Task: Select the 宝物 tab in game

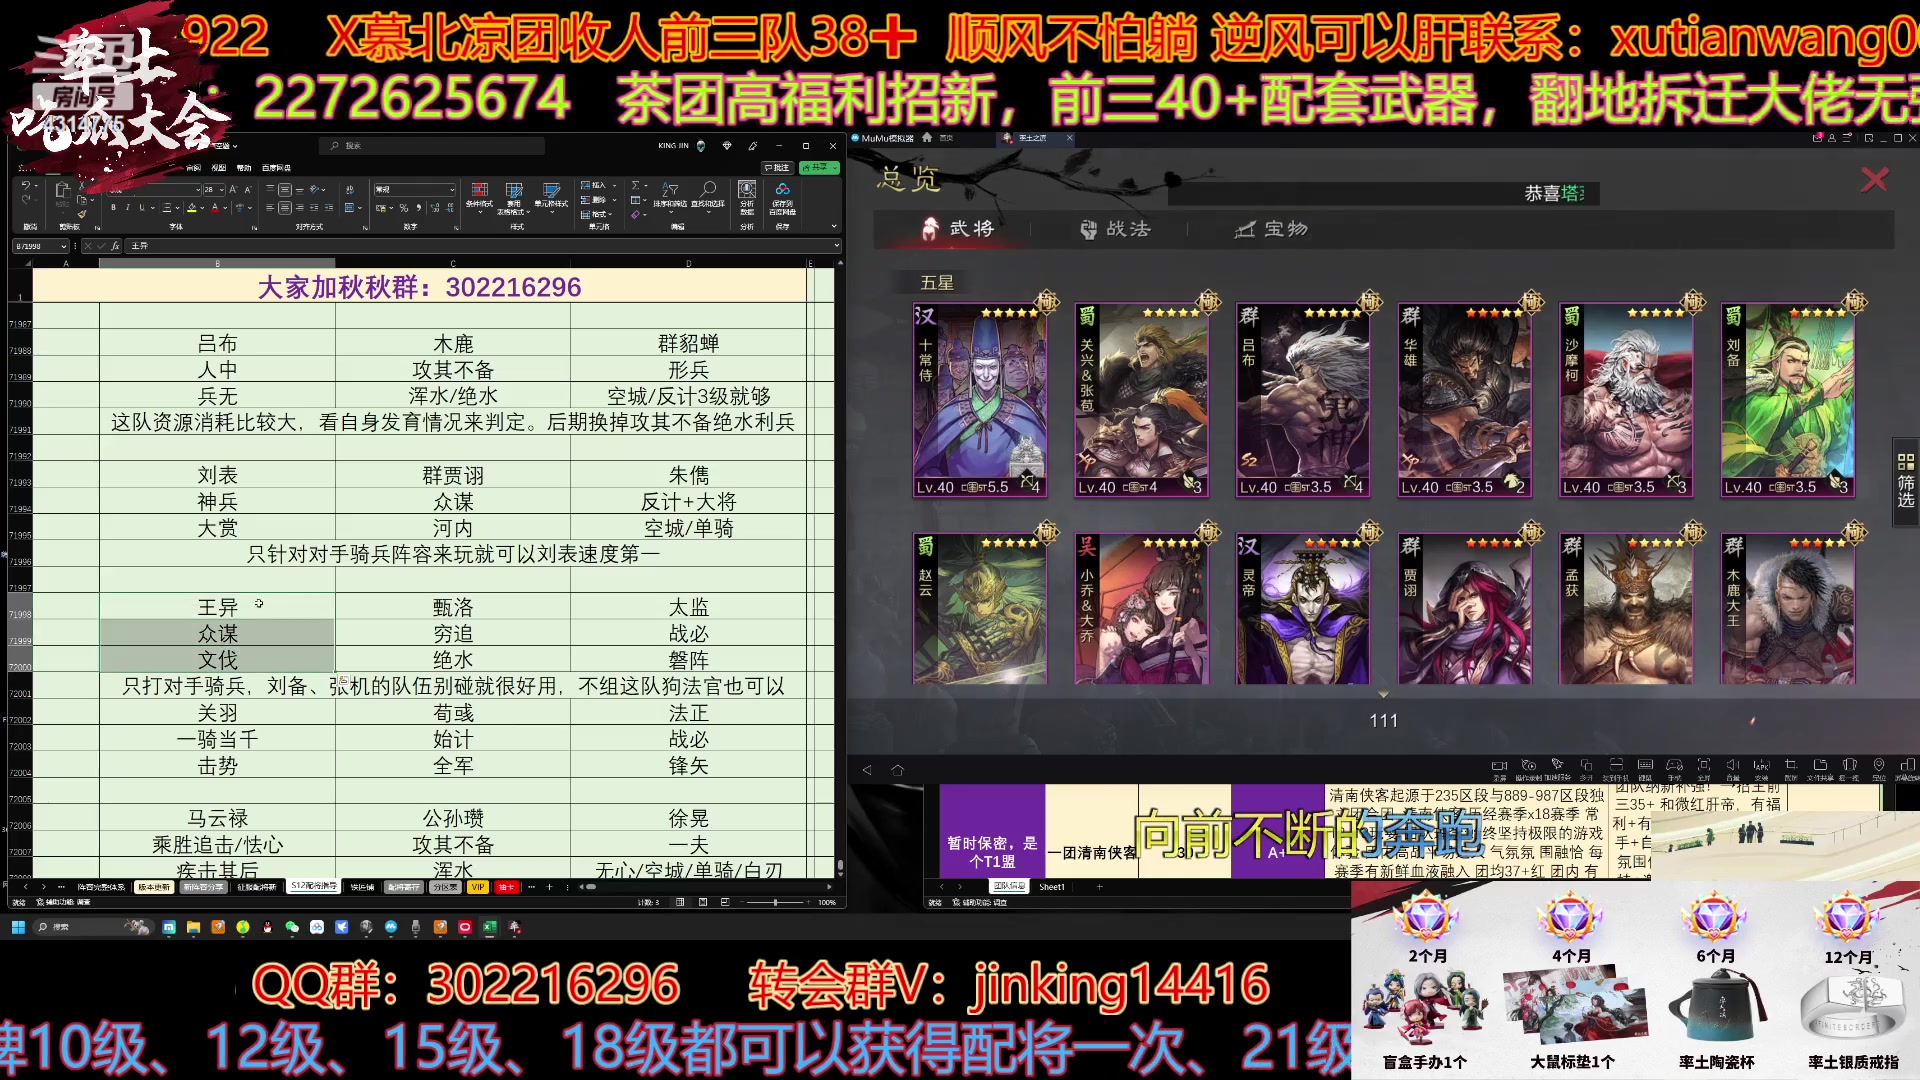Action: tap(1271, 229)
